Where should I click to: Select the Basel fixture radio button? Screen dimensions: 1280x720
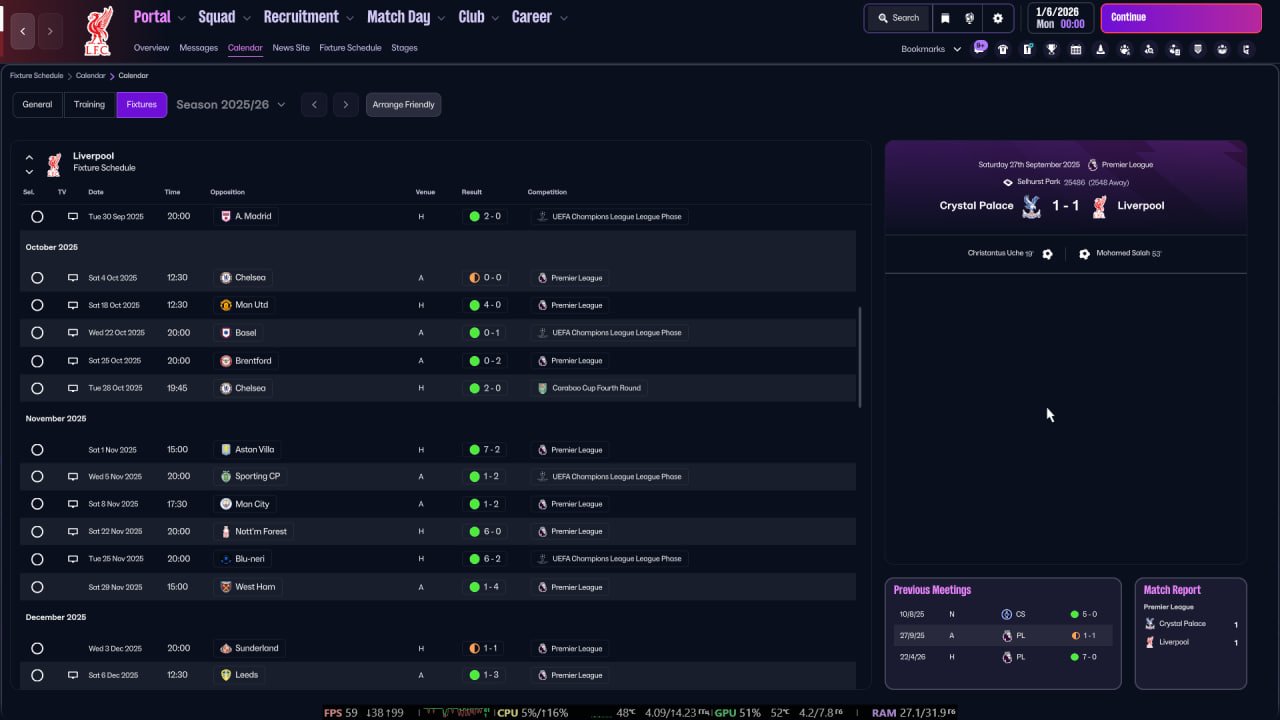[37, 333]
